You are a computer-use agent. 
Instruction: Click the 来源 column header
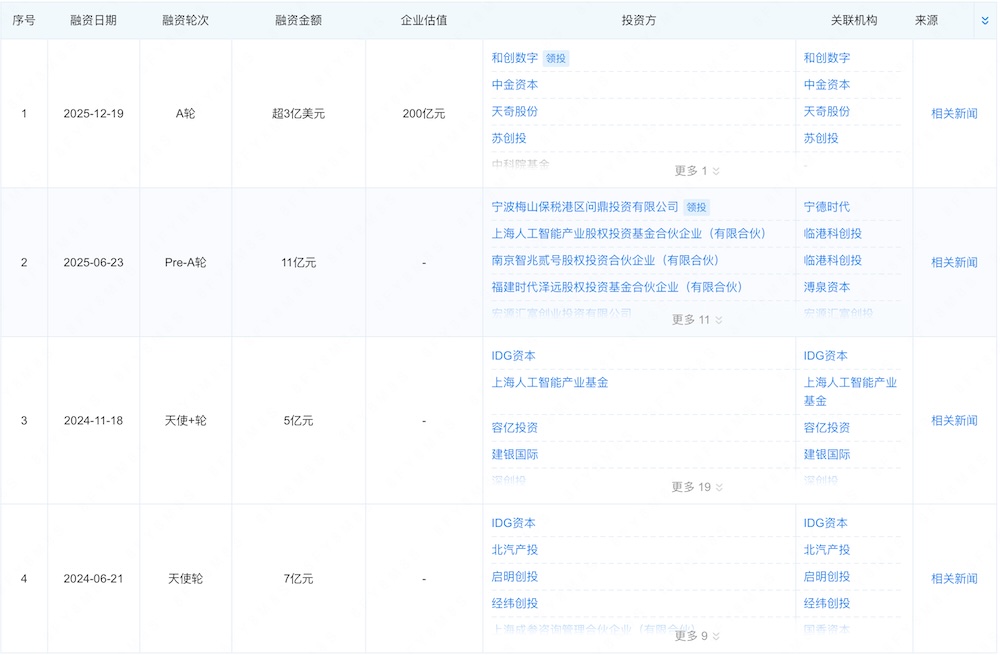tap(926, 20)
